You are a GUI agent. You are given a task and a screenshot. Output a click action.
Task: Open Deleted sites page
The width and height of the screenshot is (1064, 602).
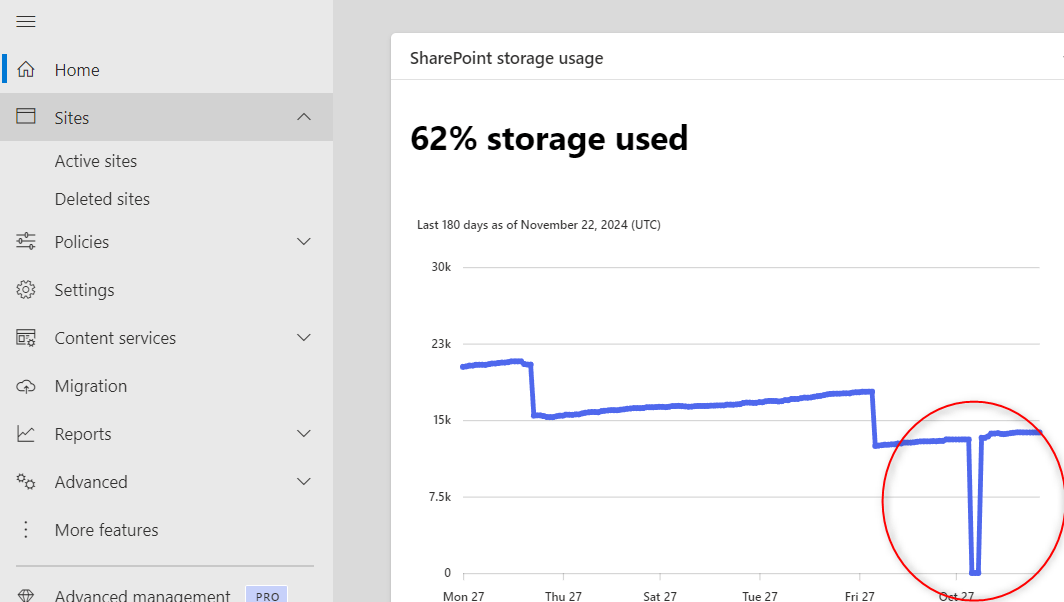pos(102,199)
